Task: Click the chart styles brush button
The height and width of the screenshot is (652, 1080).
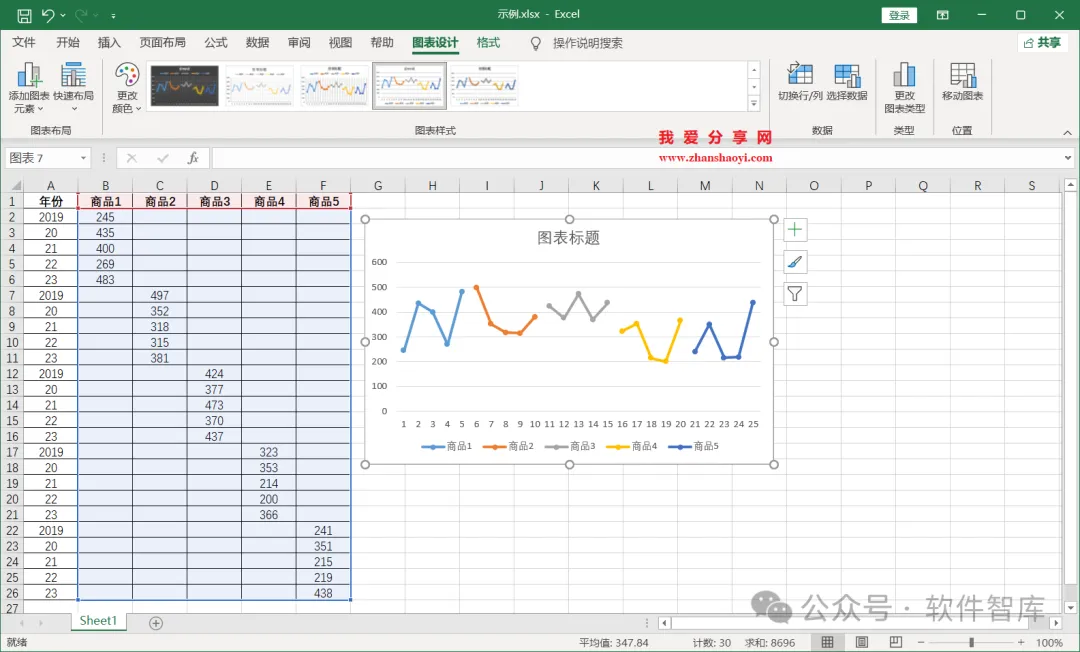Action: pyautogui.click(x=795, y=262)
